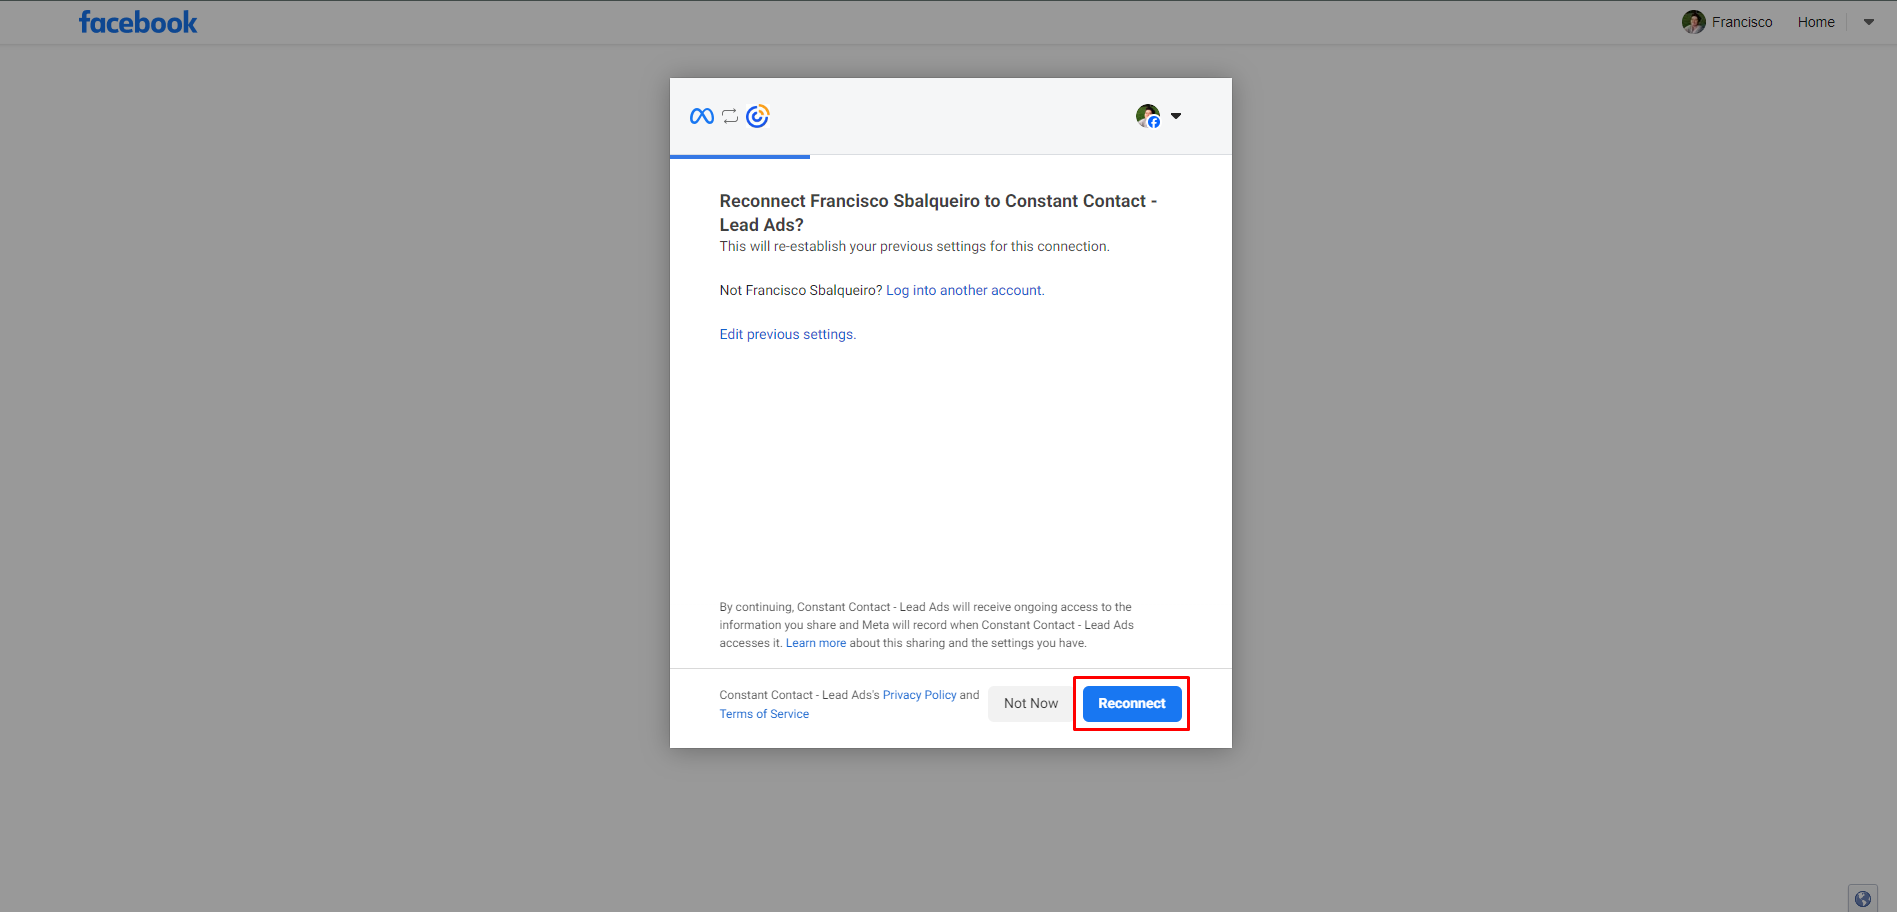The image size is (1897, 912).
Task: Open 'Edit previous settings' link
Action: tap(787, 334)
